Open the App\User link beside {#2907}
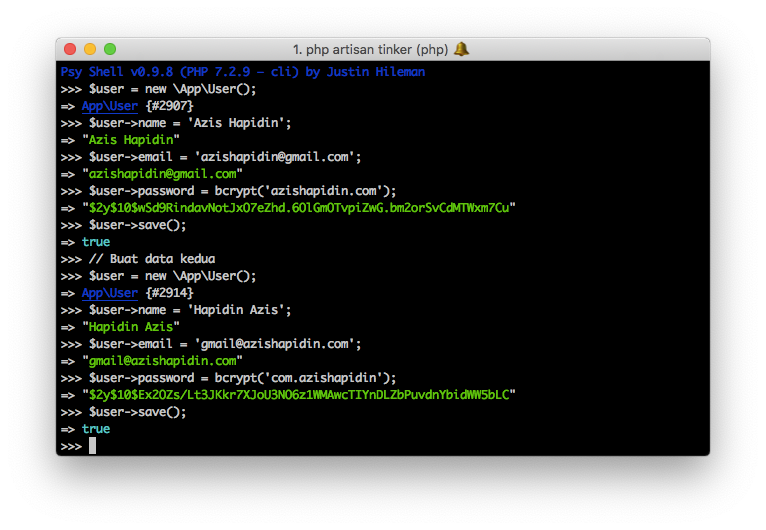Screen dimensions: 766x530 [x=109, y=106]
